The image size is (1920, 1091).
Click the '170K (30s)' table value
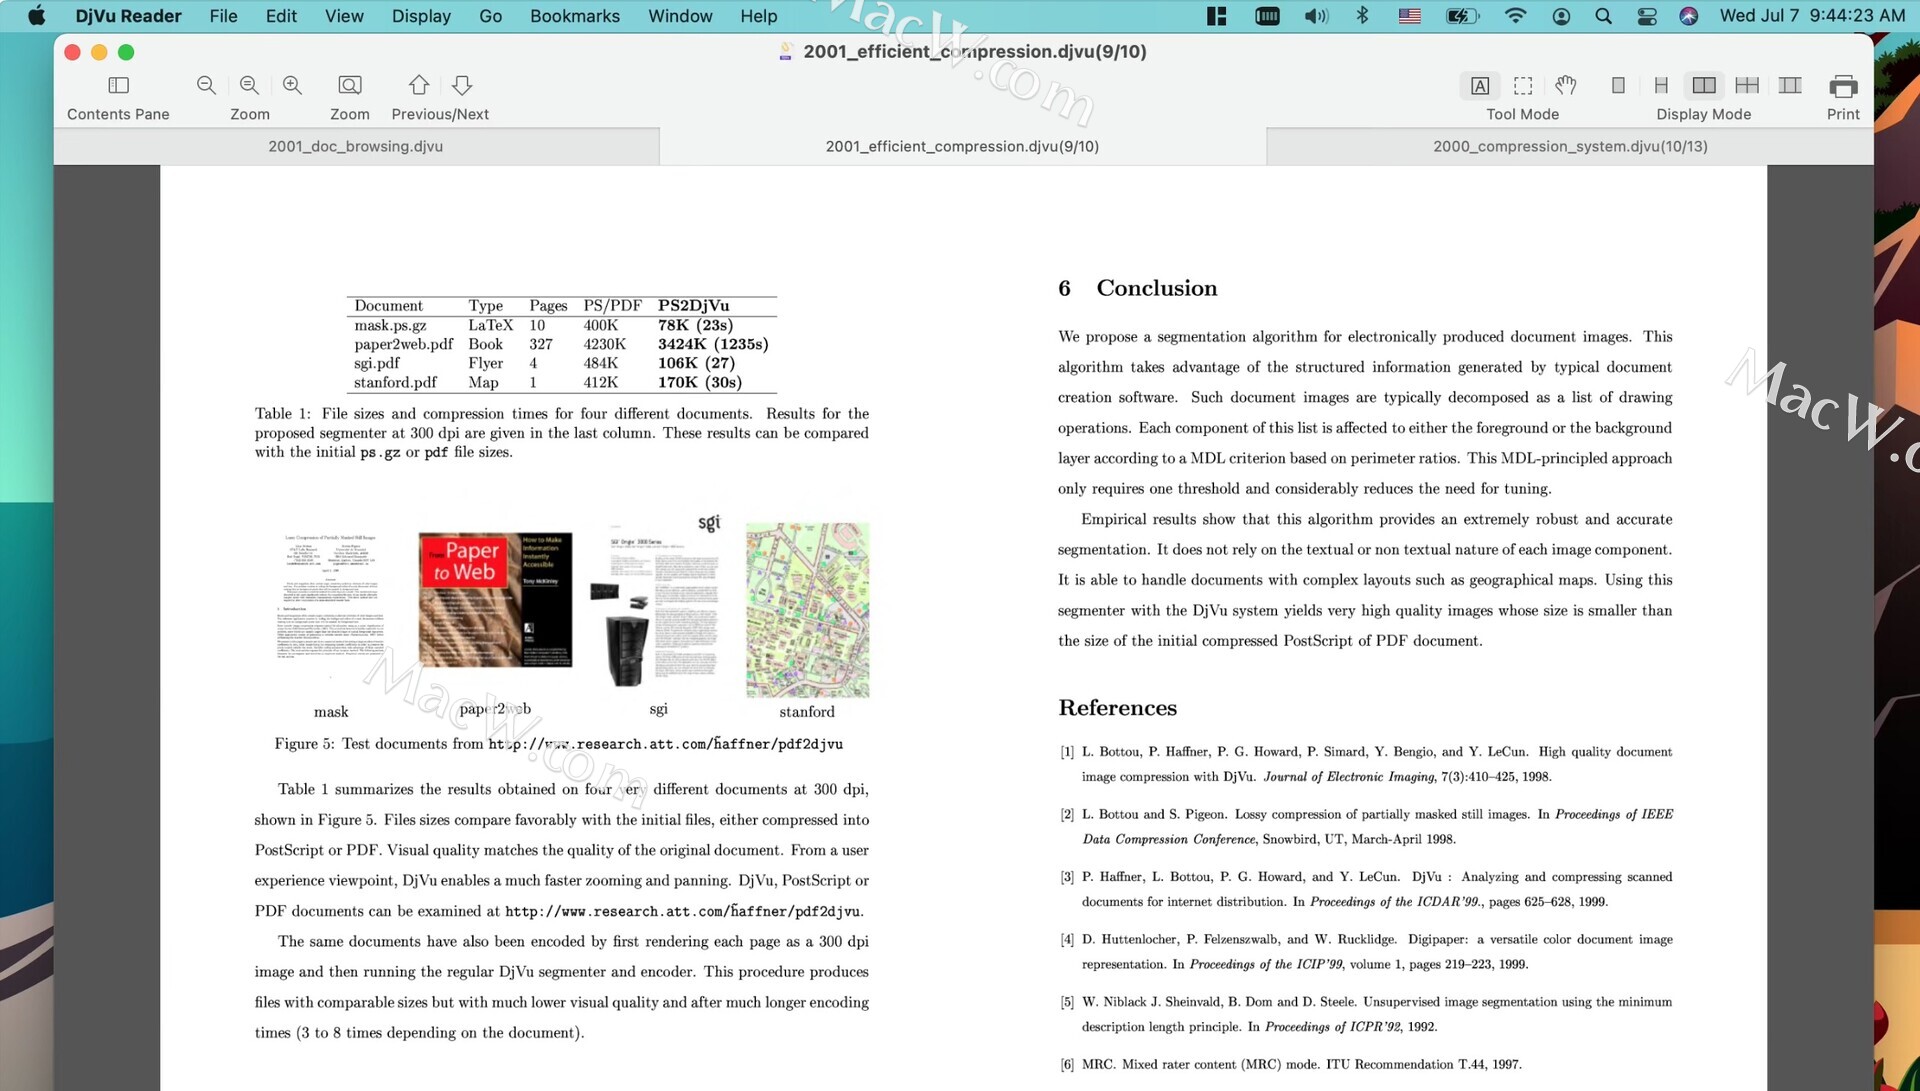(699, 382)
